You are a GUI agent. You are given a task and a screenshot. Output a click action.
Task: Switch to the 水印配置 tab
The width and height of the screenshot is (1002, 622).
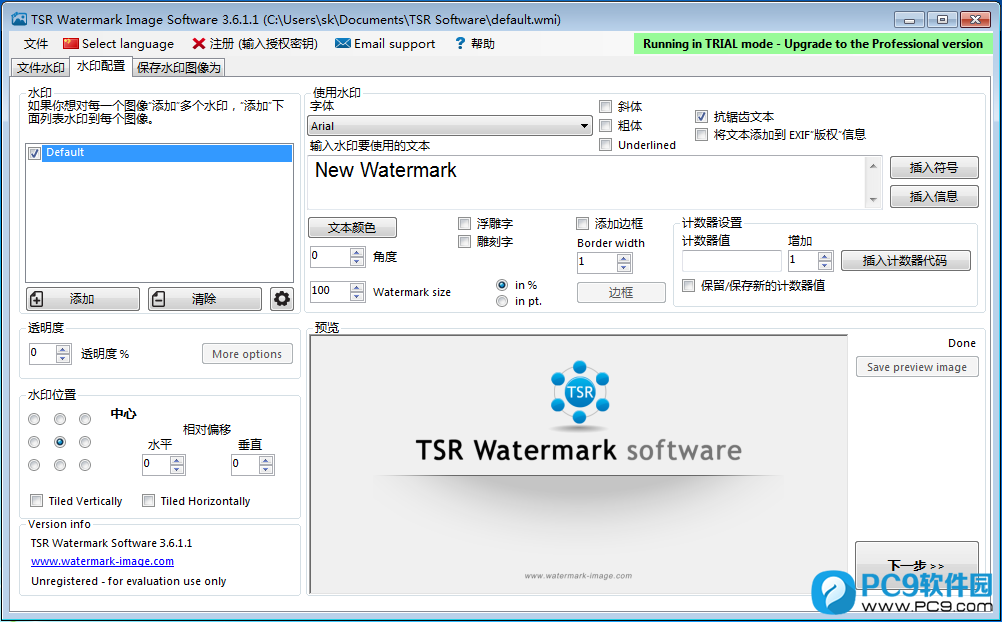(x=100, y=66)
